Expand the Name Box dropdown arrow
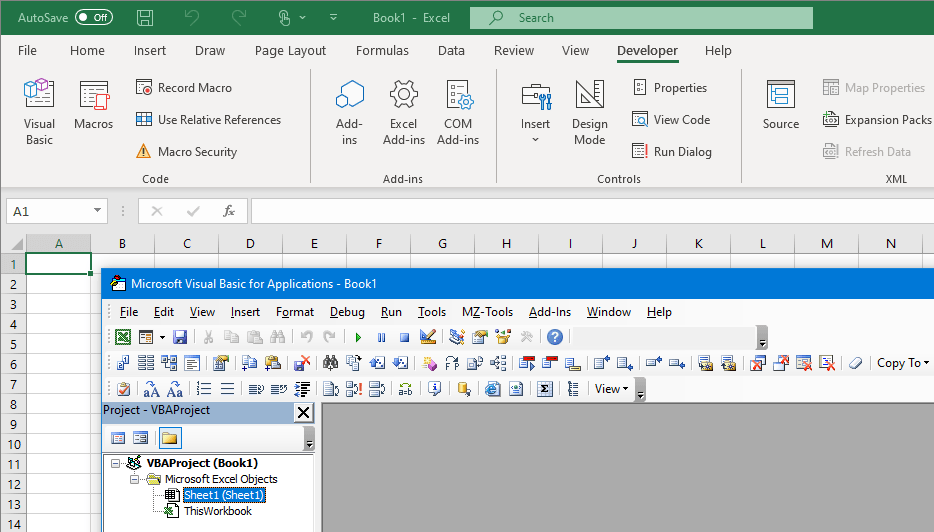Viewport: 934px width, 532px height. coord(97,210)
